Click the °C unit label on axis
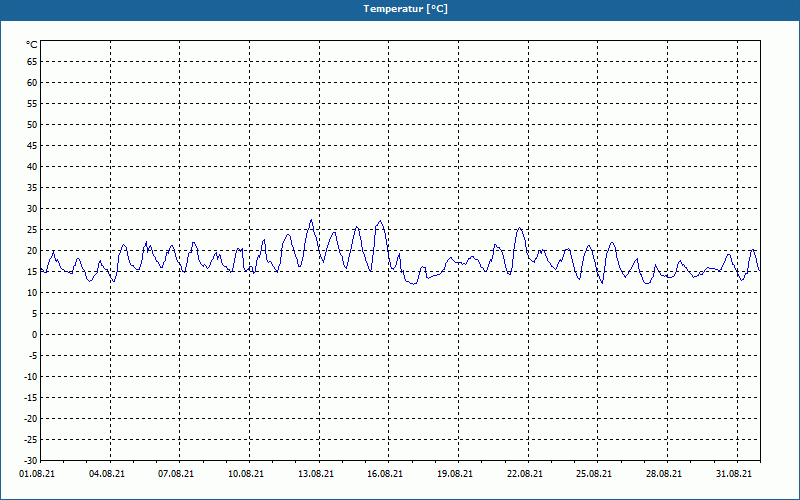 (x=32, y=45)
